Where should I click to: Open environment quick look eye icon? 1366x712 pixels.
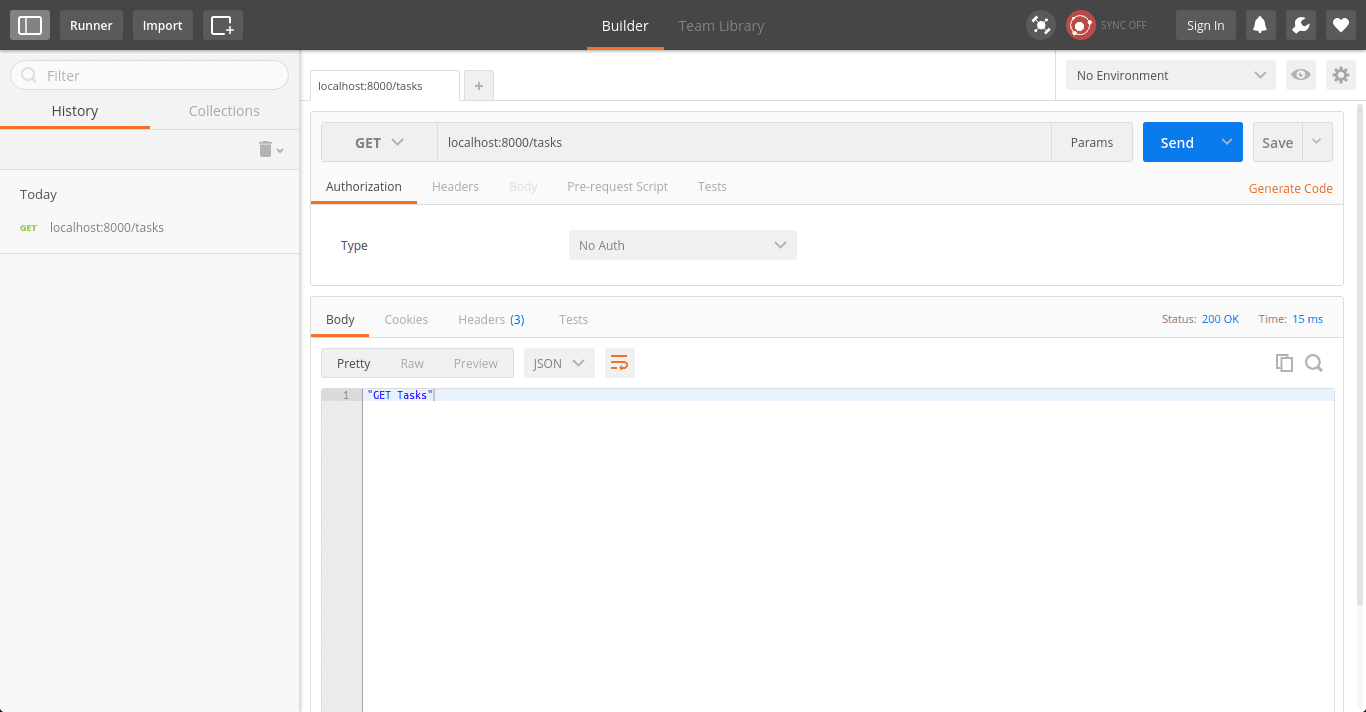click(x=1300, y=75)
